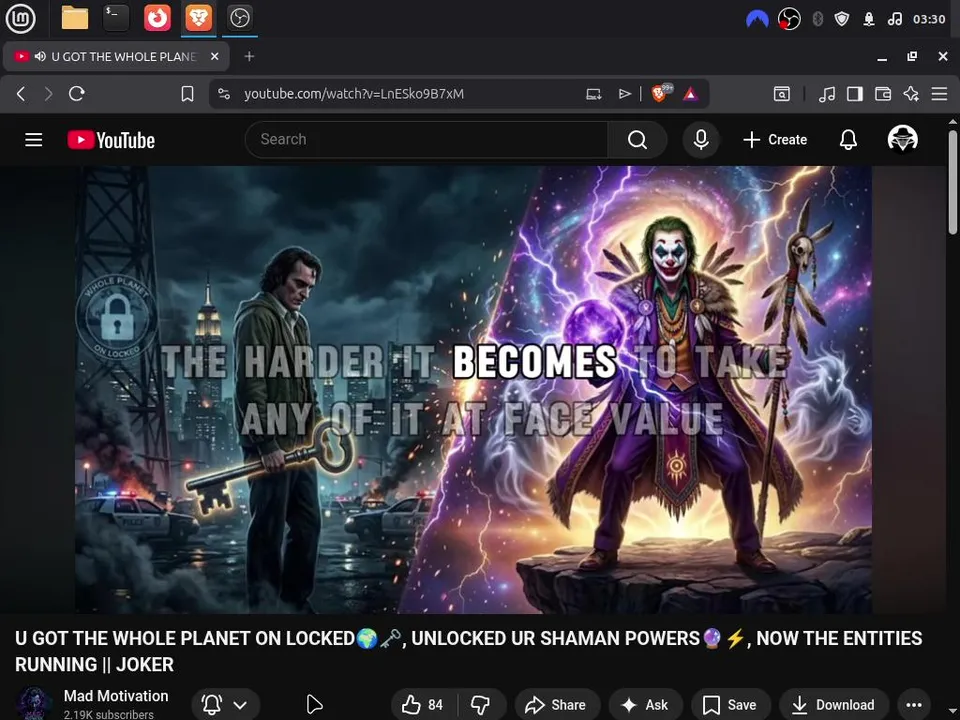This screenshot has width=960, height=720.
Task: Open the Linux Mint start menu
Action: (x=20, y=18)
